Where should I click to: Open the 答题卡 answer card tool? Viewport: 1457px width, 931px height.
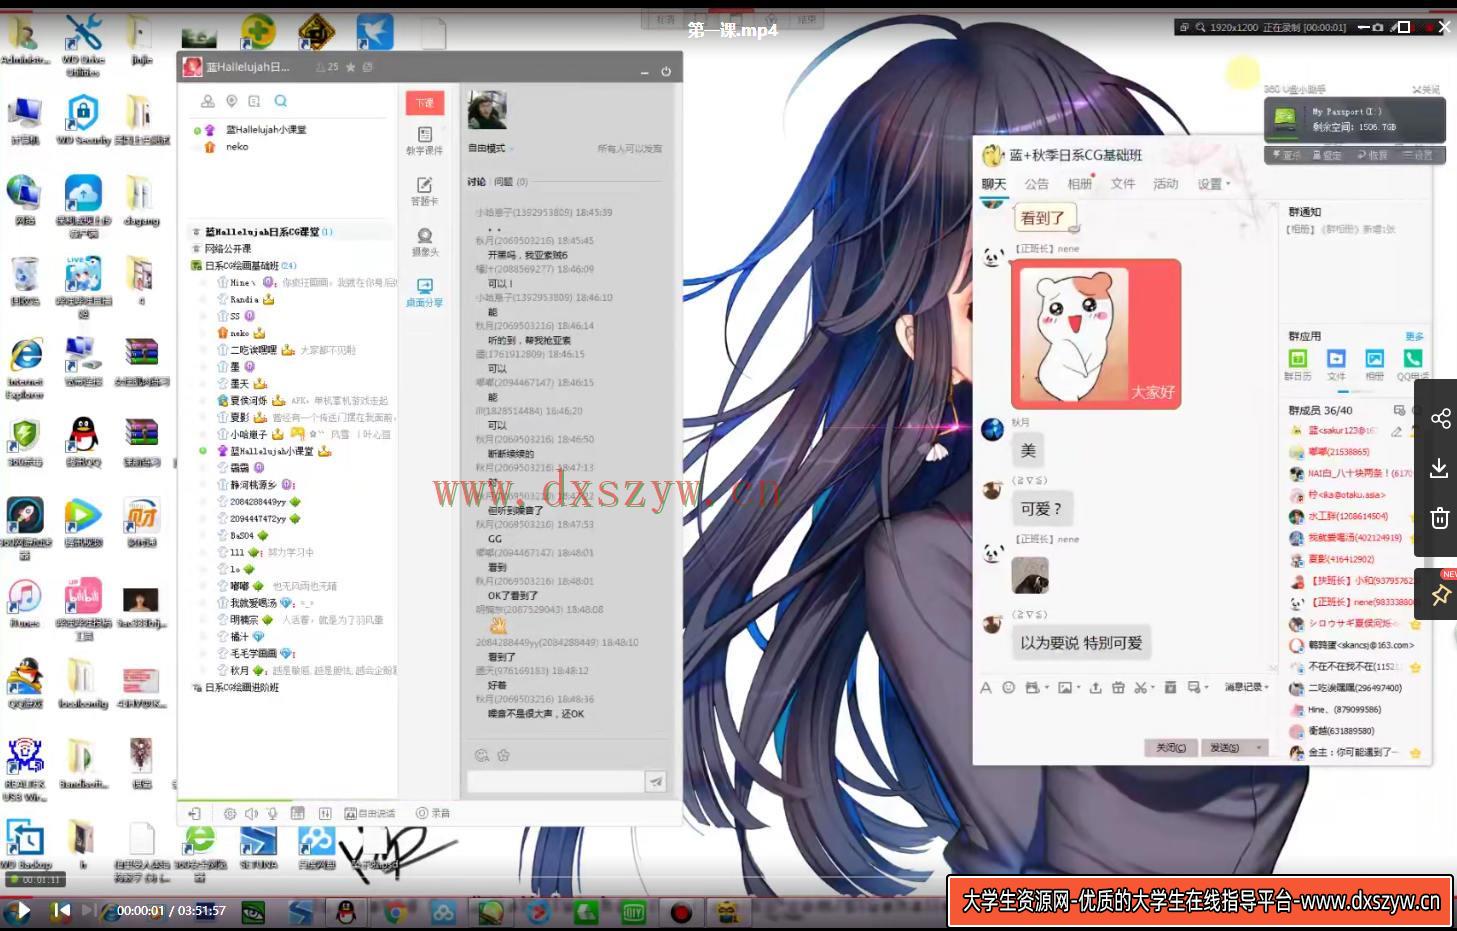(424, 191)
